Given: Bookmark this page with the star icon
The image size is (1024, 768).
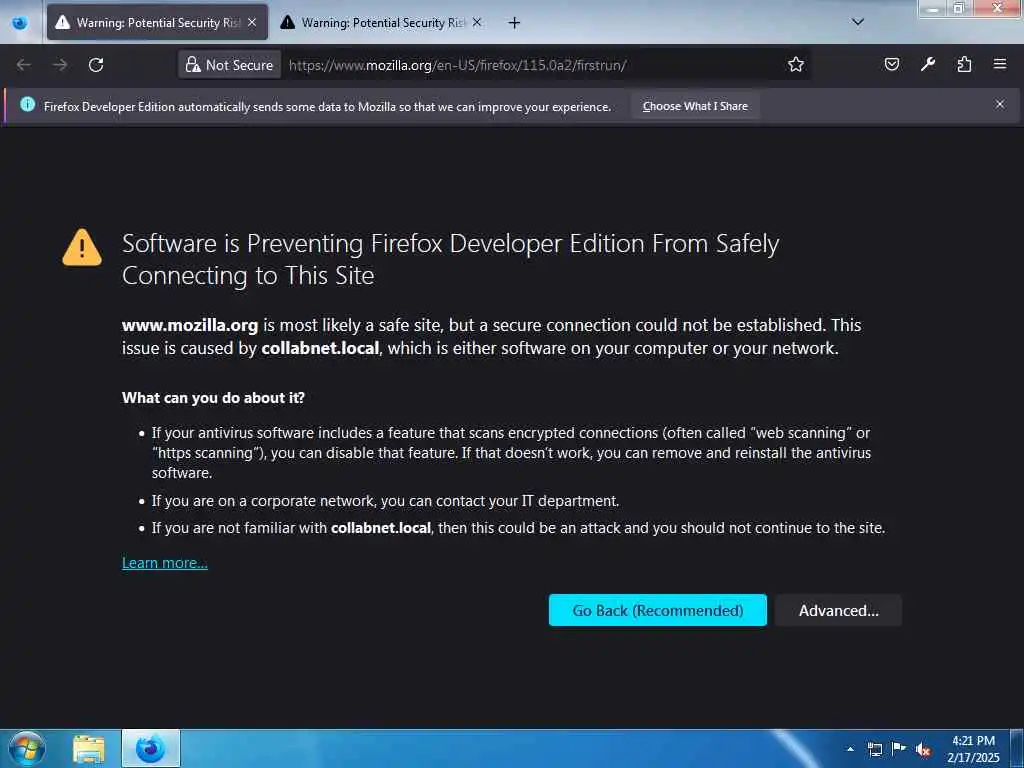Looking at the screenshot, I should pyautogui.click(x=795, y=65).
